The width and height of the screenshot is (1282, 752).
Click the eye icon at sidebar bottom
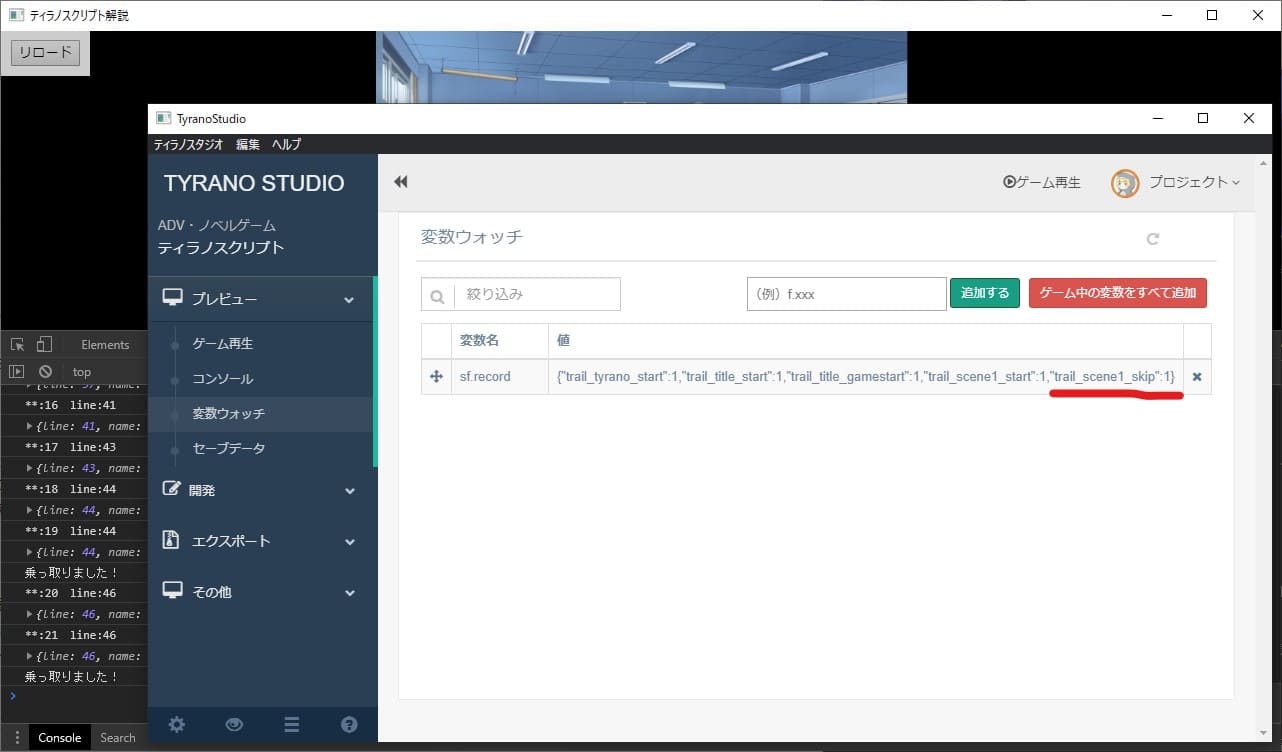point(234,725)
